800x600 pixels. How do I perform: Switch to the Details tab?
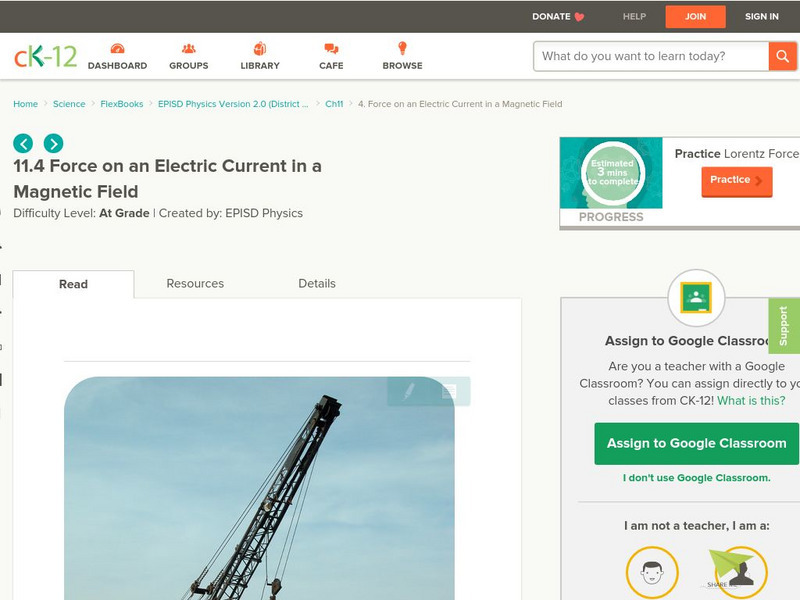click(x=317, y=284)
